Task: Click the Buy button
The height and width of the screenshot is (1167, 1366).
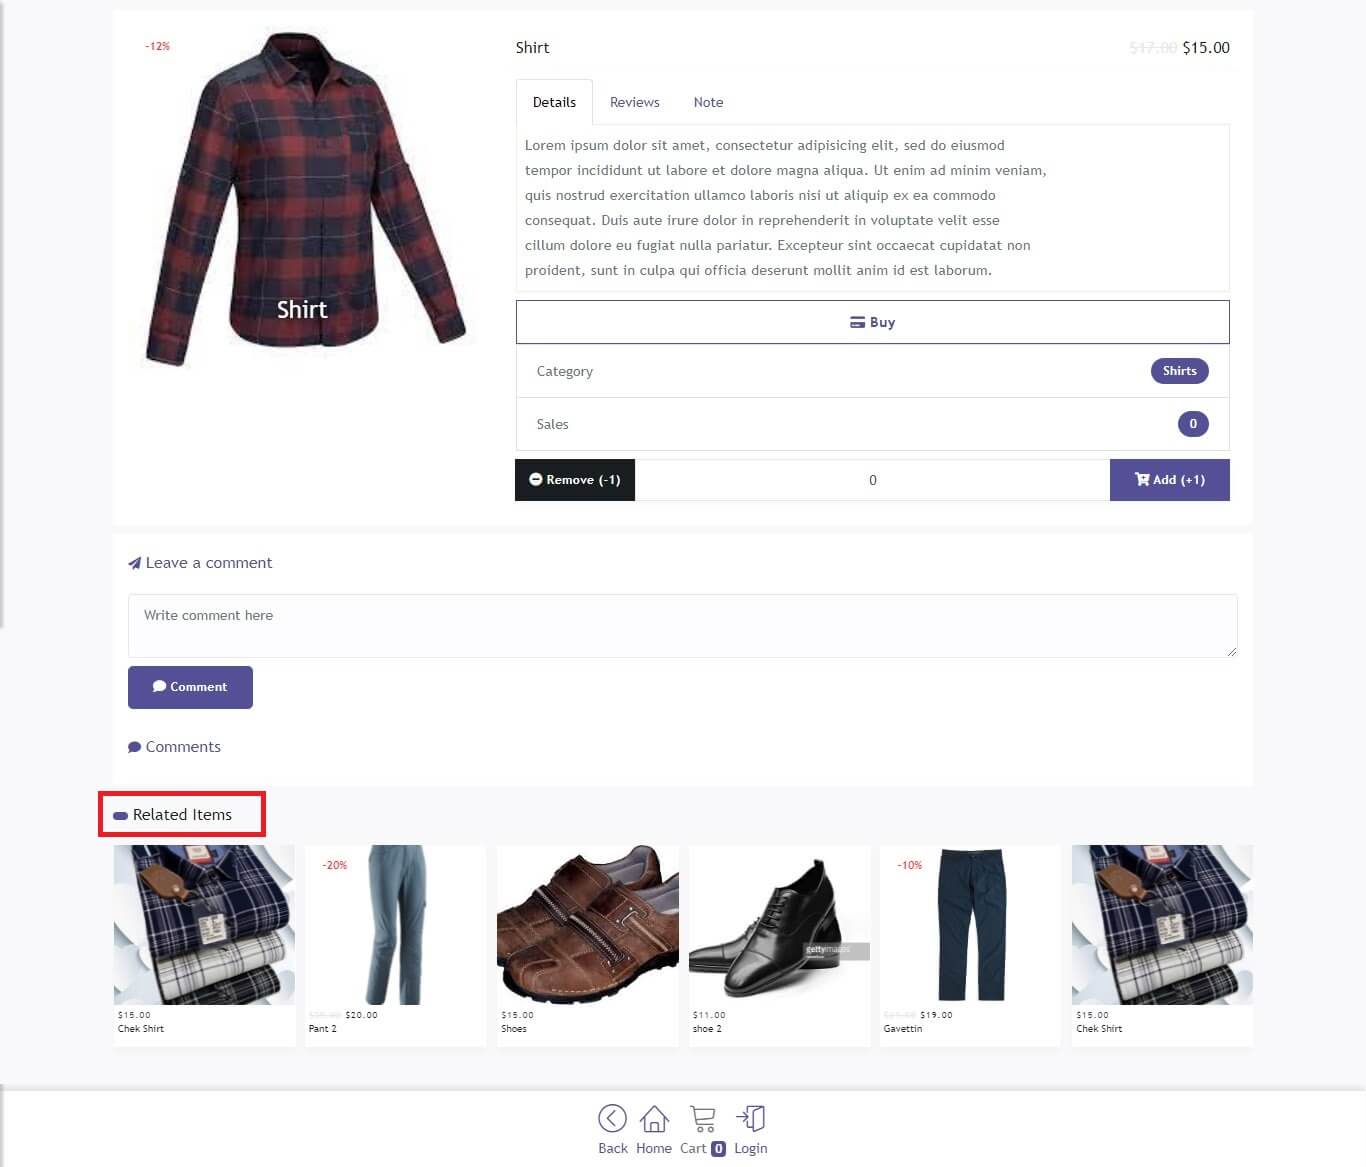Action: pos(872,322)
